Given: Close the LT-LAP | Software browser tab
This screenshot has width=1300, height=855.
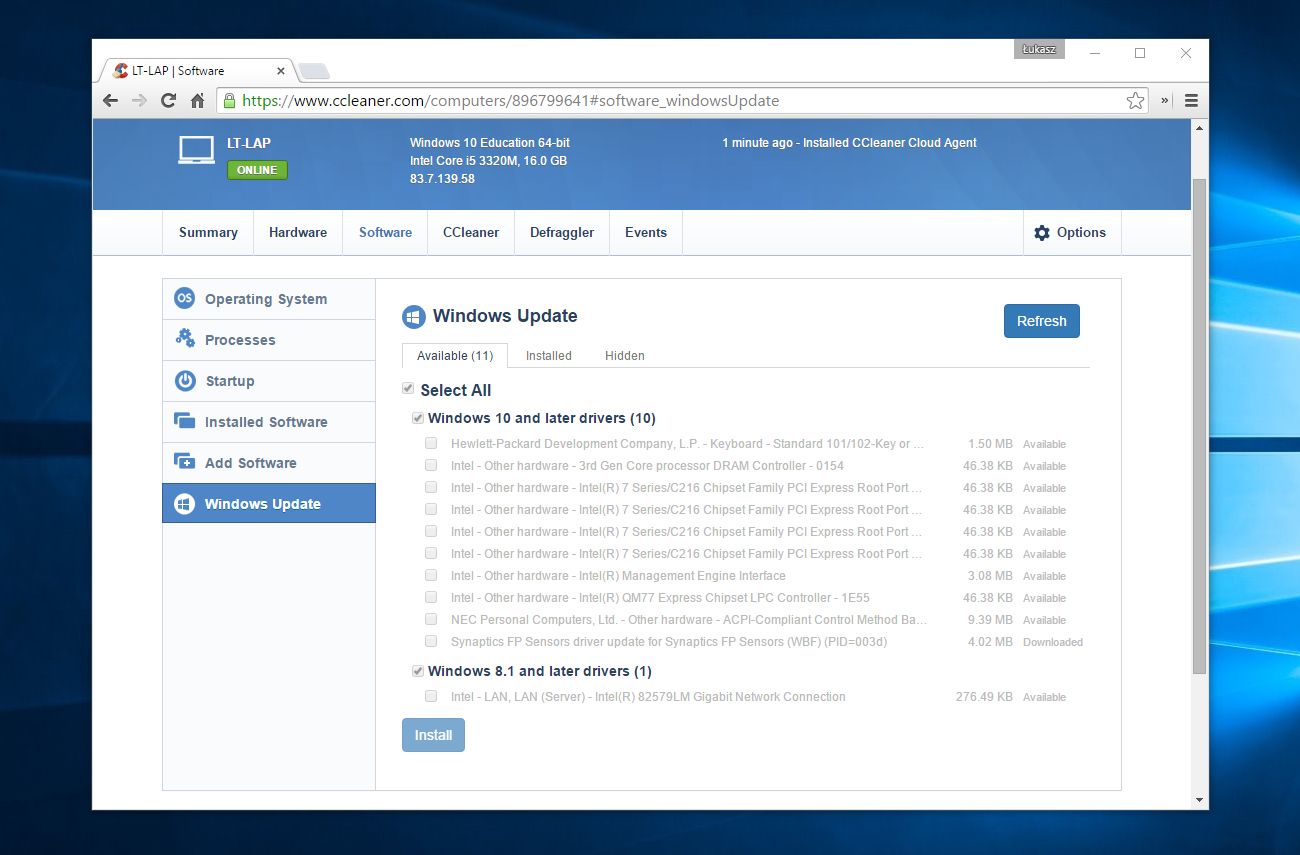Looking at the screenshot, I should pos(281,71).
